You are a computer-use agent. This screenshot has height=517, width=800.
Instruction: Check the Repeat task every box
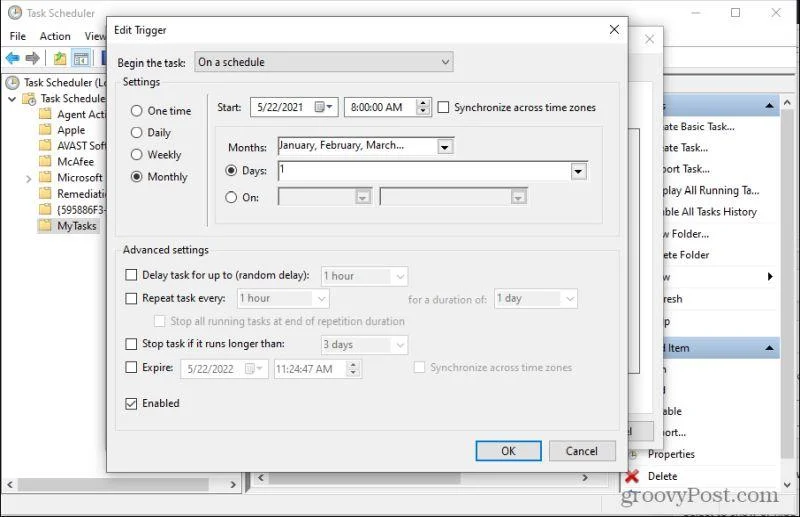(131, 298)
